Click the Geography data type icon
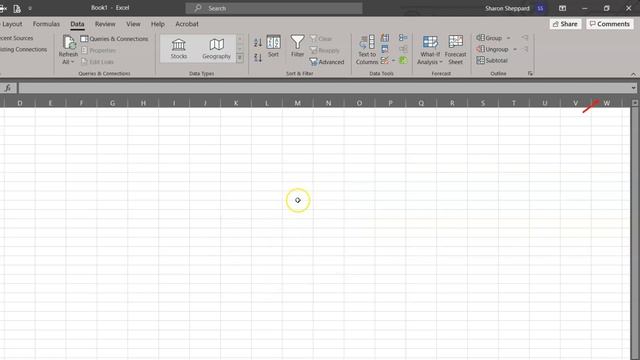 tap(216, 49)
